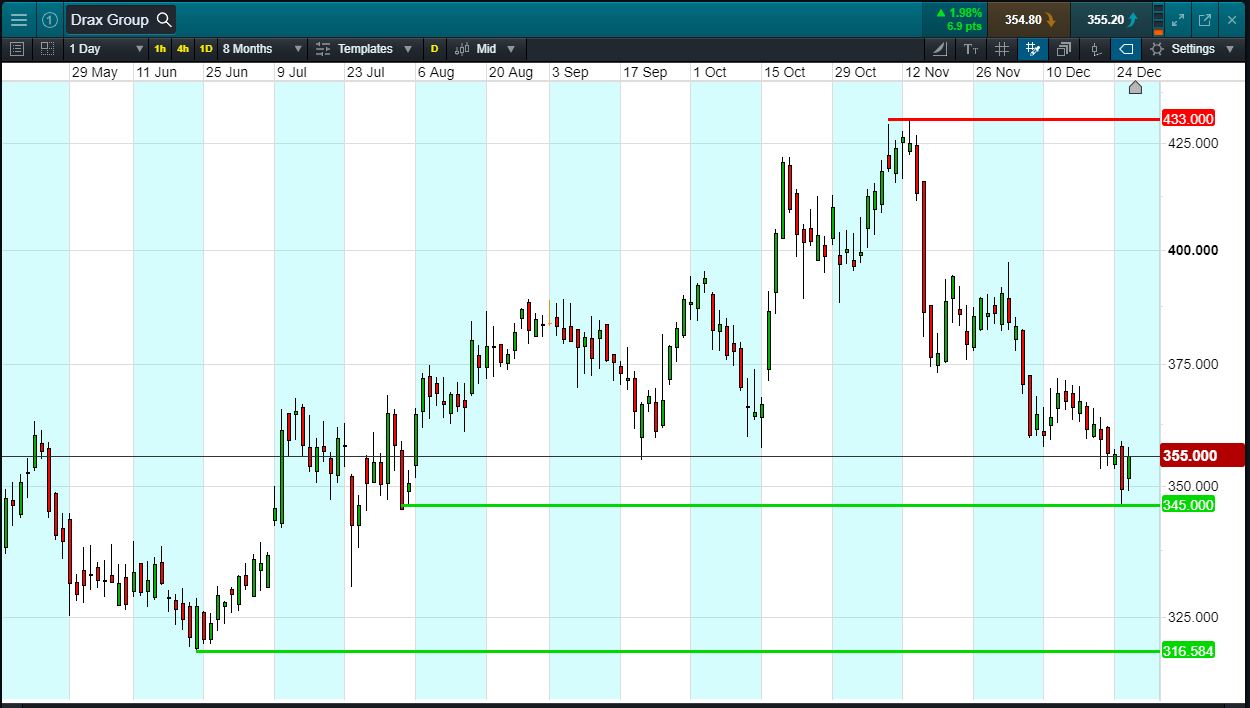Click the current price 355.000 label

[x=1202, y=456]
